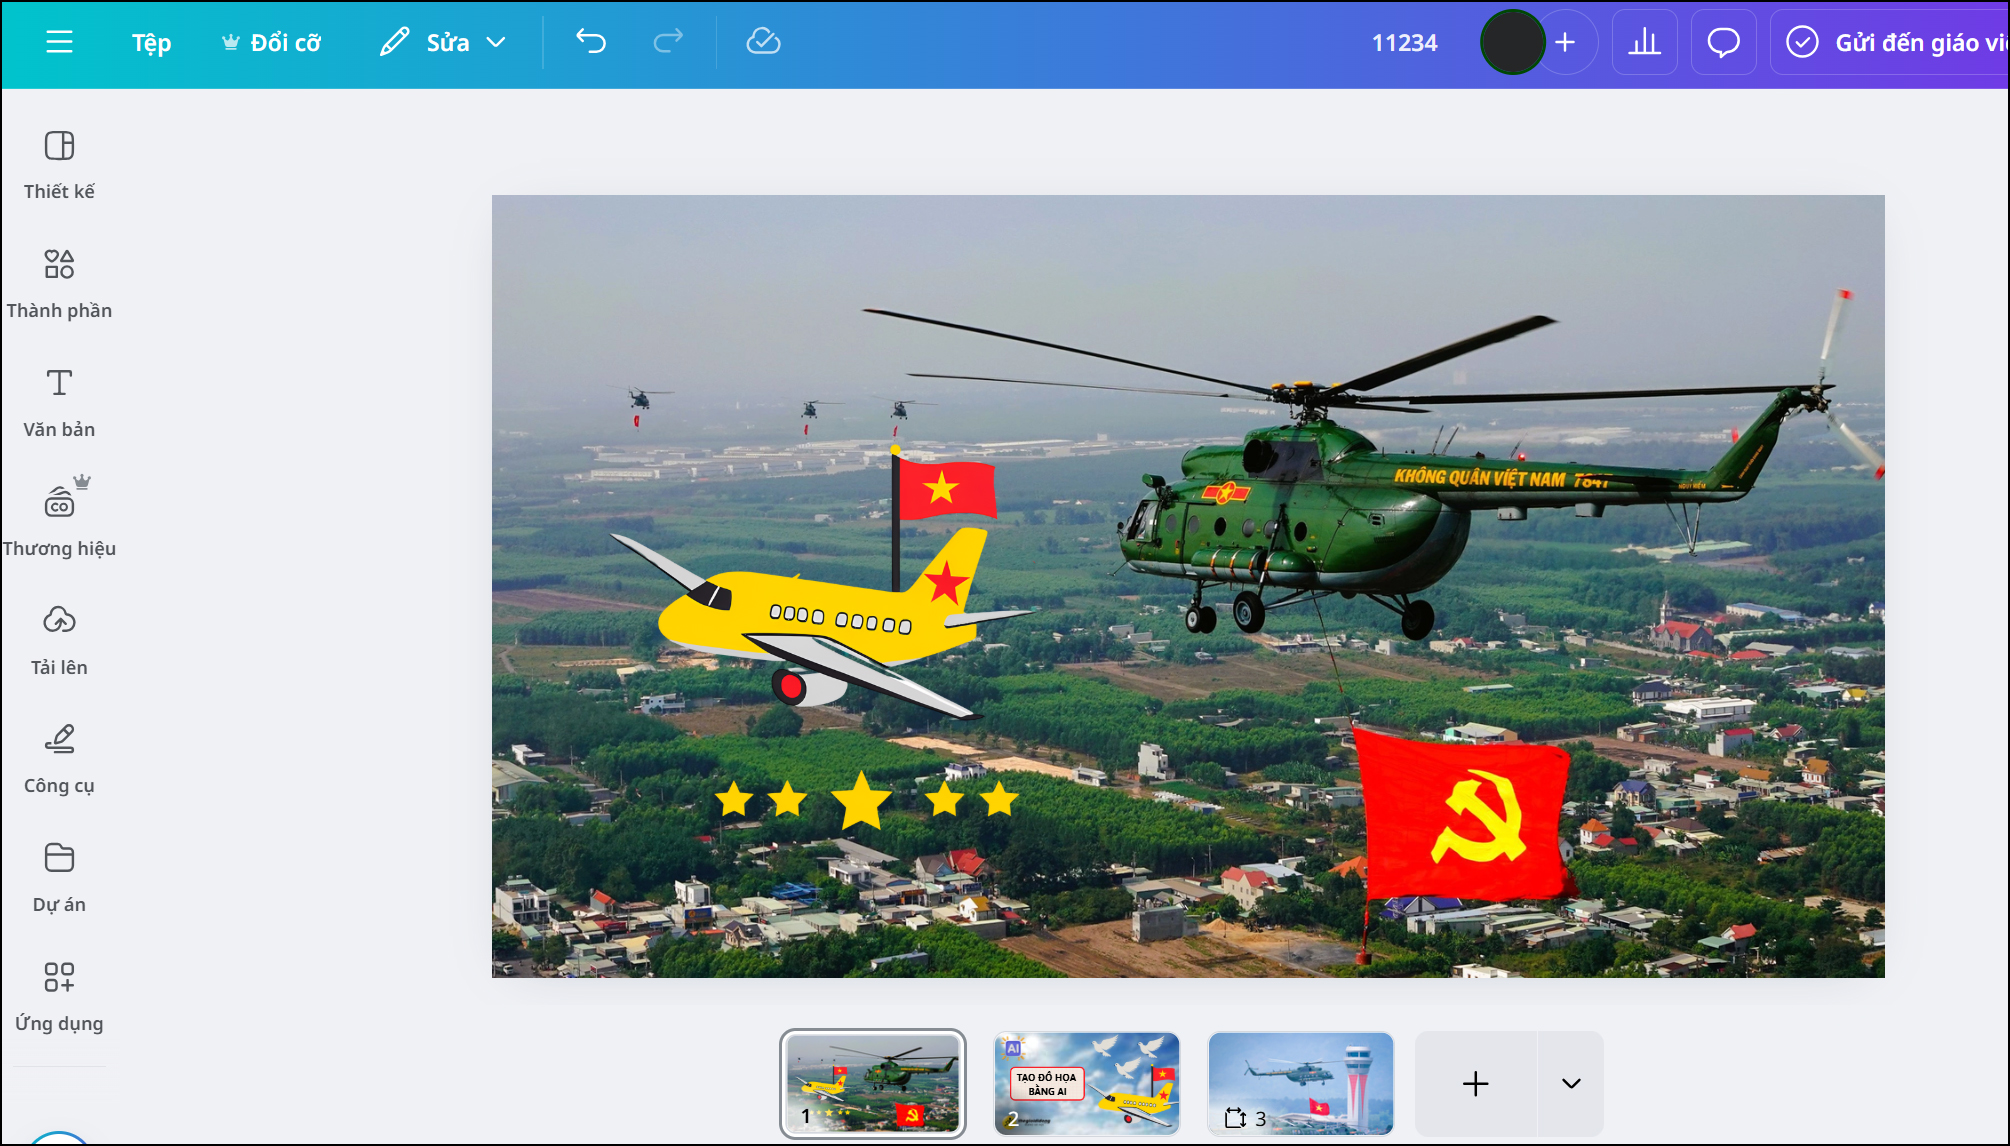The height and width of the screenshot is (1146, 2010).
Task: Undo the last action
Action: [591, 42]
